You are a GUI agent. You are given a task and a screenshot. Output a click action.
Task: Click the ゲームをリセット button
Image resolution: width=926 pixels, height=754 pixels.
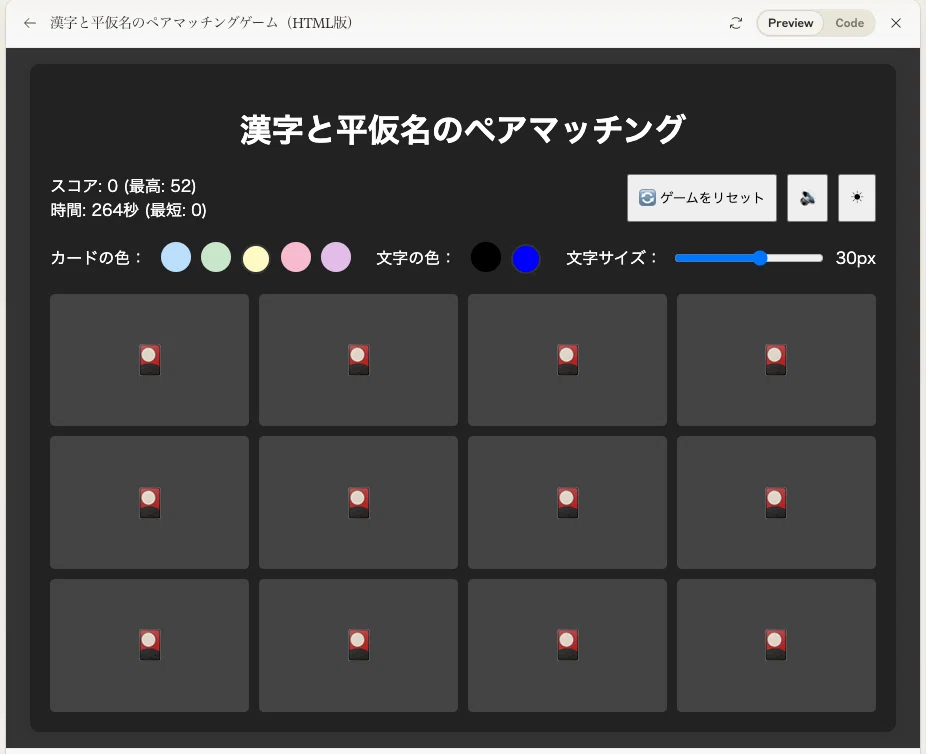(702, 198)
